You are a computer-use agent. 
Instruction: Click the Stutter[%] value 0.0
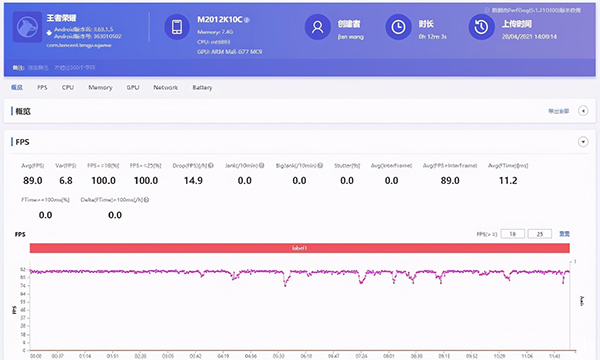click(x=347, y=181)
